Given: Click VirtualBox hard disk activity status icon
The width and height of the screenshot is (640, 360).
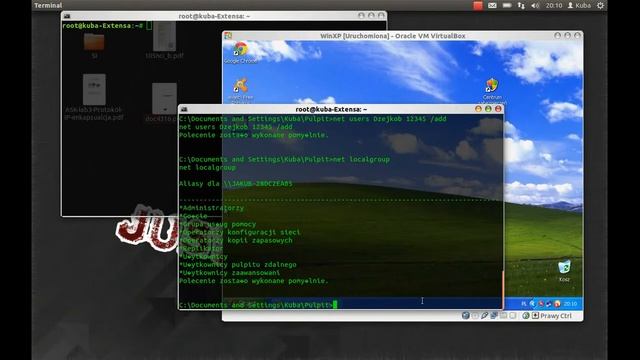Looking at the screenshot, I should click(x=466, y=316).
